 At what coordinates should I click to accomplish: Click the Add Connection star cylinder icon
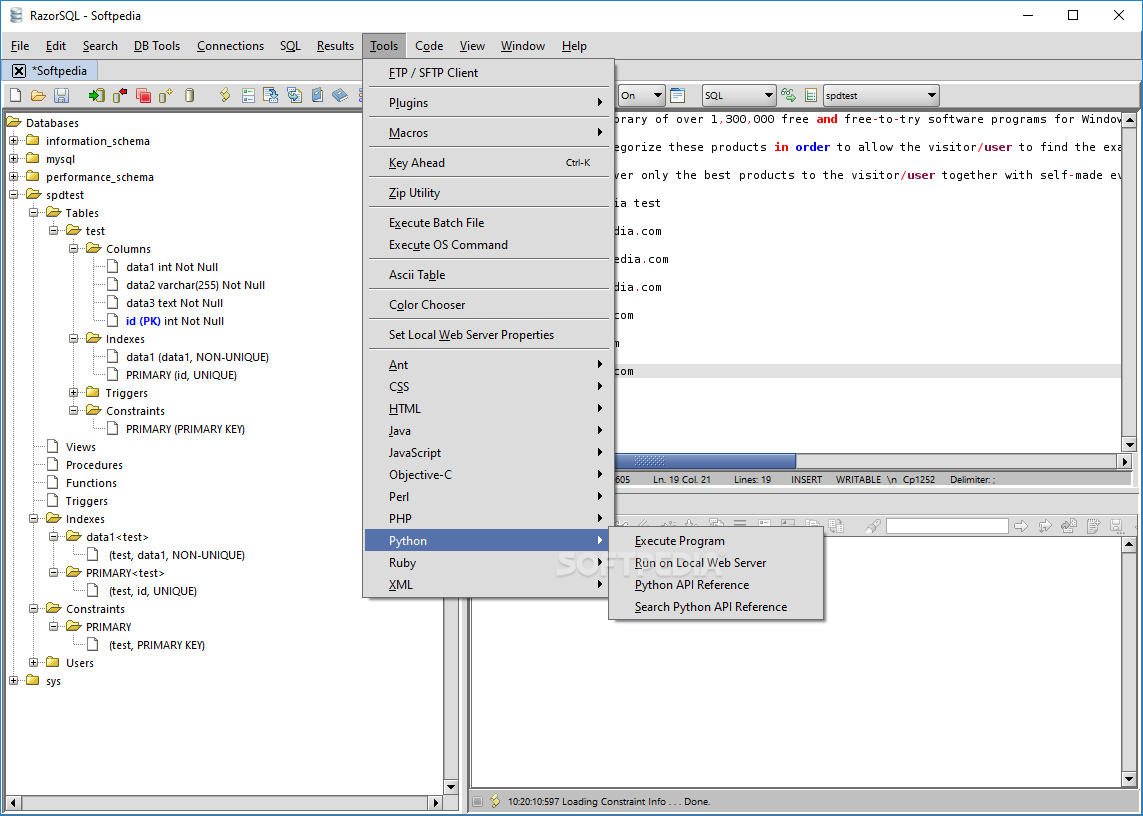(x=166, y=96)
